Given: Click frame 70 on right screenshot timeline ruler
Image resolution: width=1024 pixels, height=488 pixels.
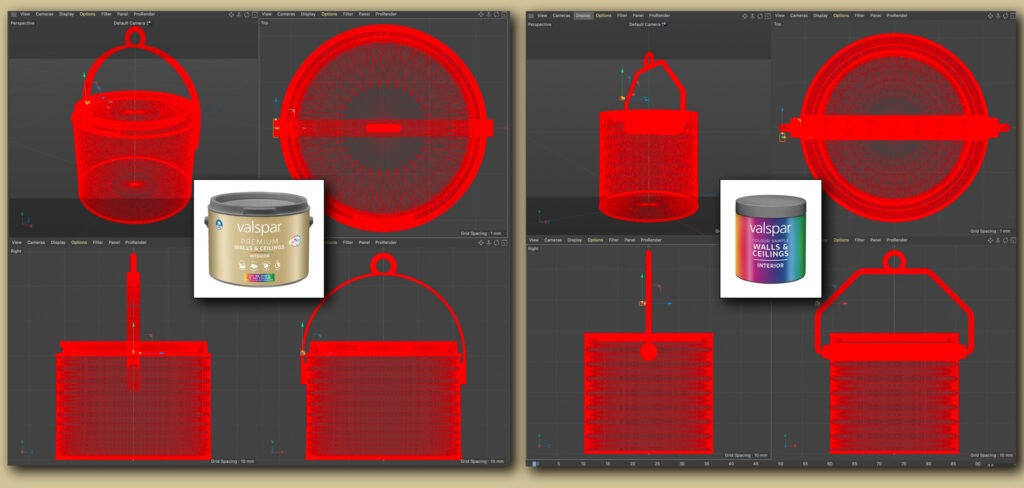Looking at the screenshot, I should click(x=879, y=464).
